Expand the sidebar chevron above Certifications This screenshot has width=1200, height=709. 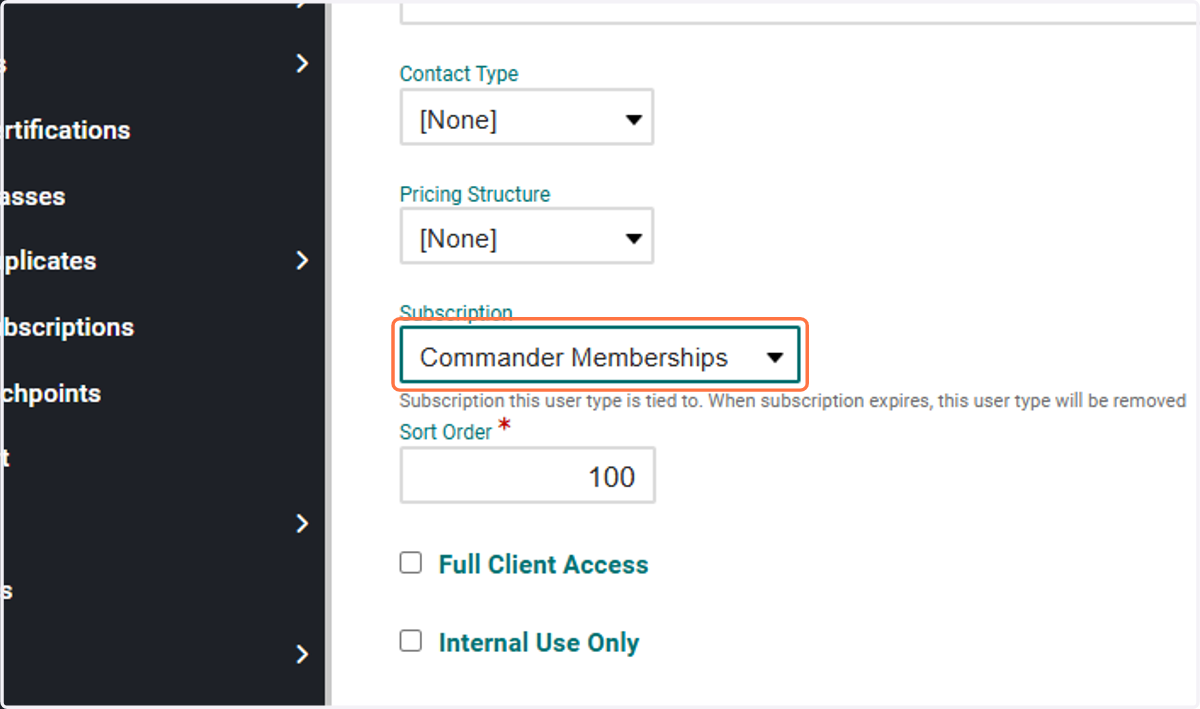303,64
